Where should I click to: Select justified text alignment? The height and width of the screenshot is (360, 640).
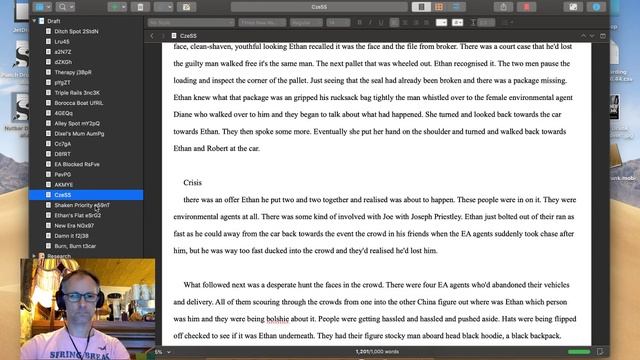click(x=426, y=22)
